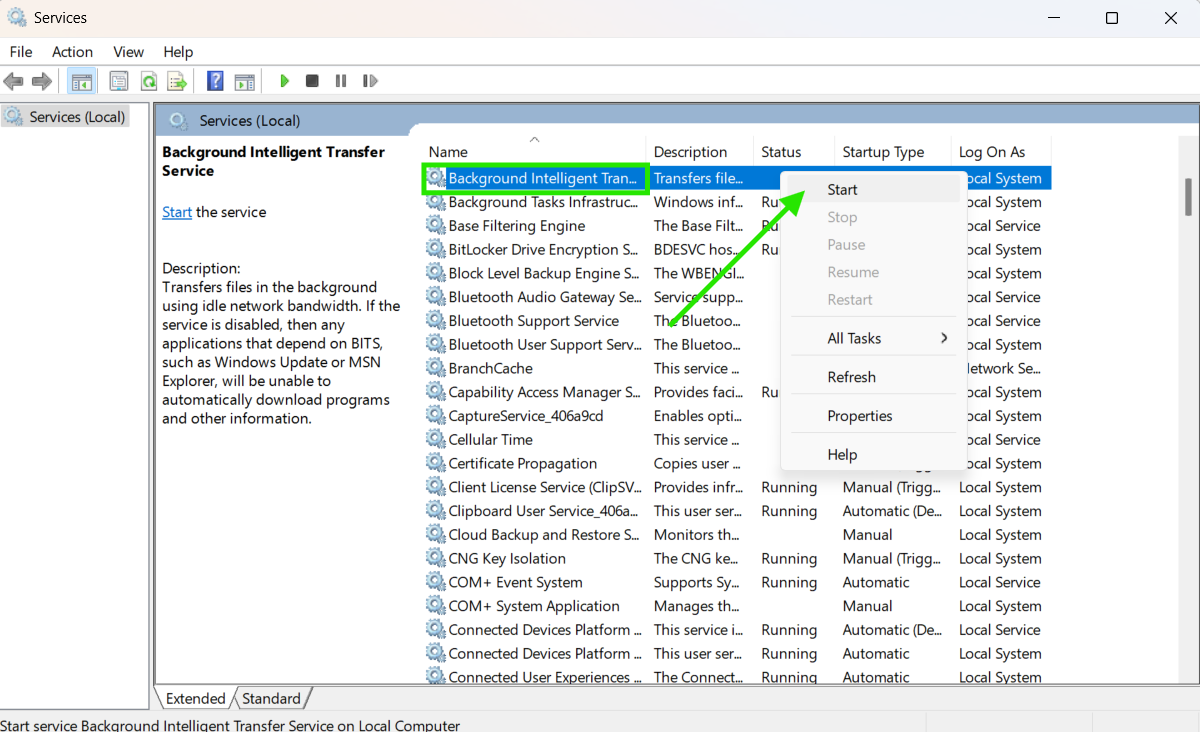The image size is (1200, 732).
Task: Click the gear icon beside Background Tasks Infrastructure
Action: click(435, 202)
